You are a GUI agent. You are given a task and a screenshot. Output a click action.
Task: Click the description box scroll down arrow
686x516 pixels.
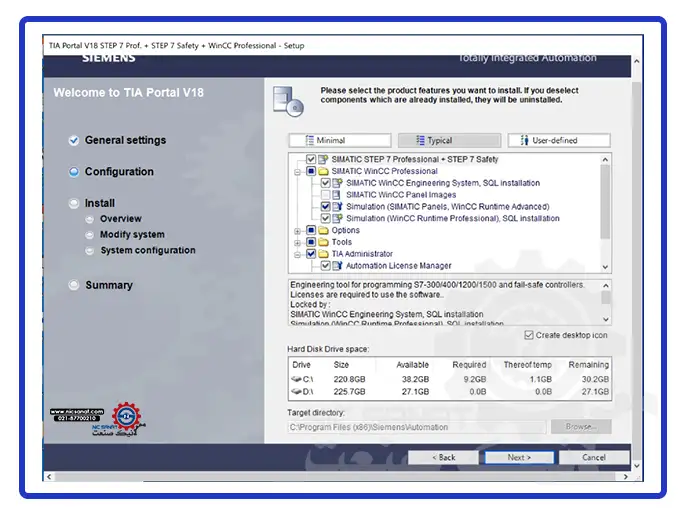point(606,319)
